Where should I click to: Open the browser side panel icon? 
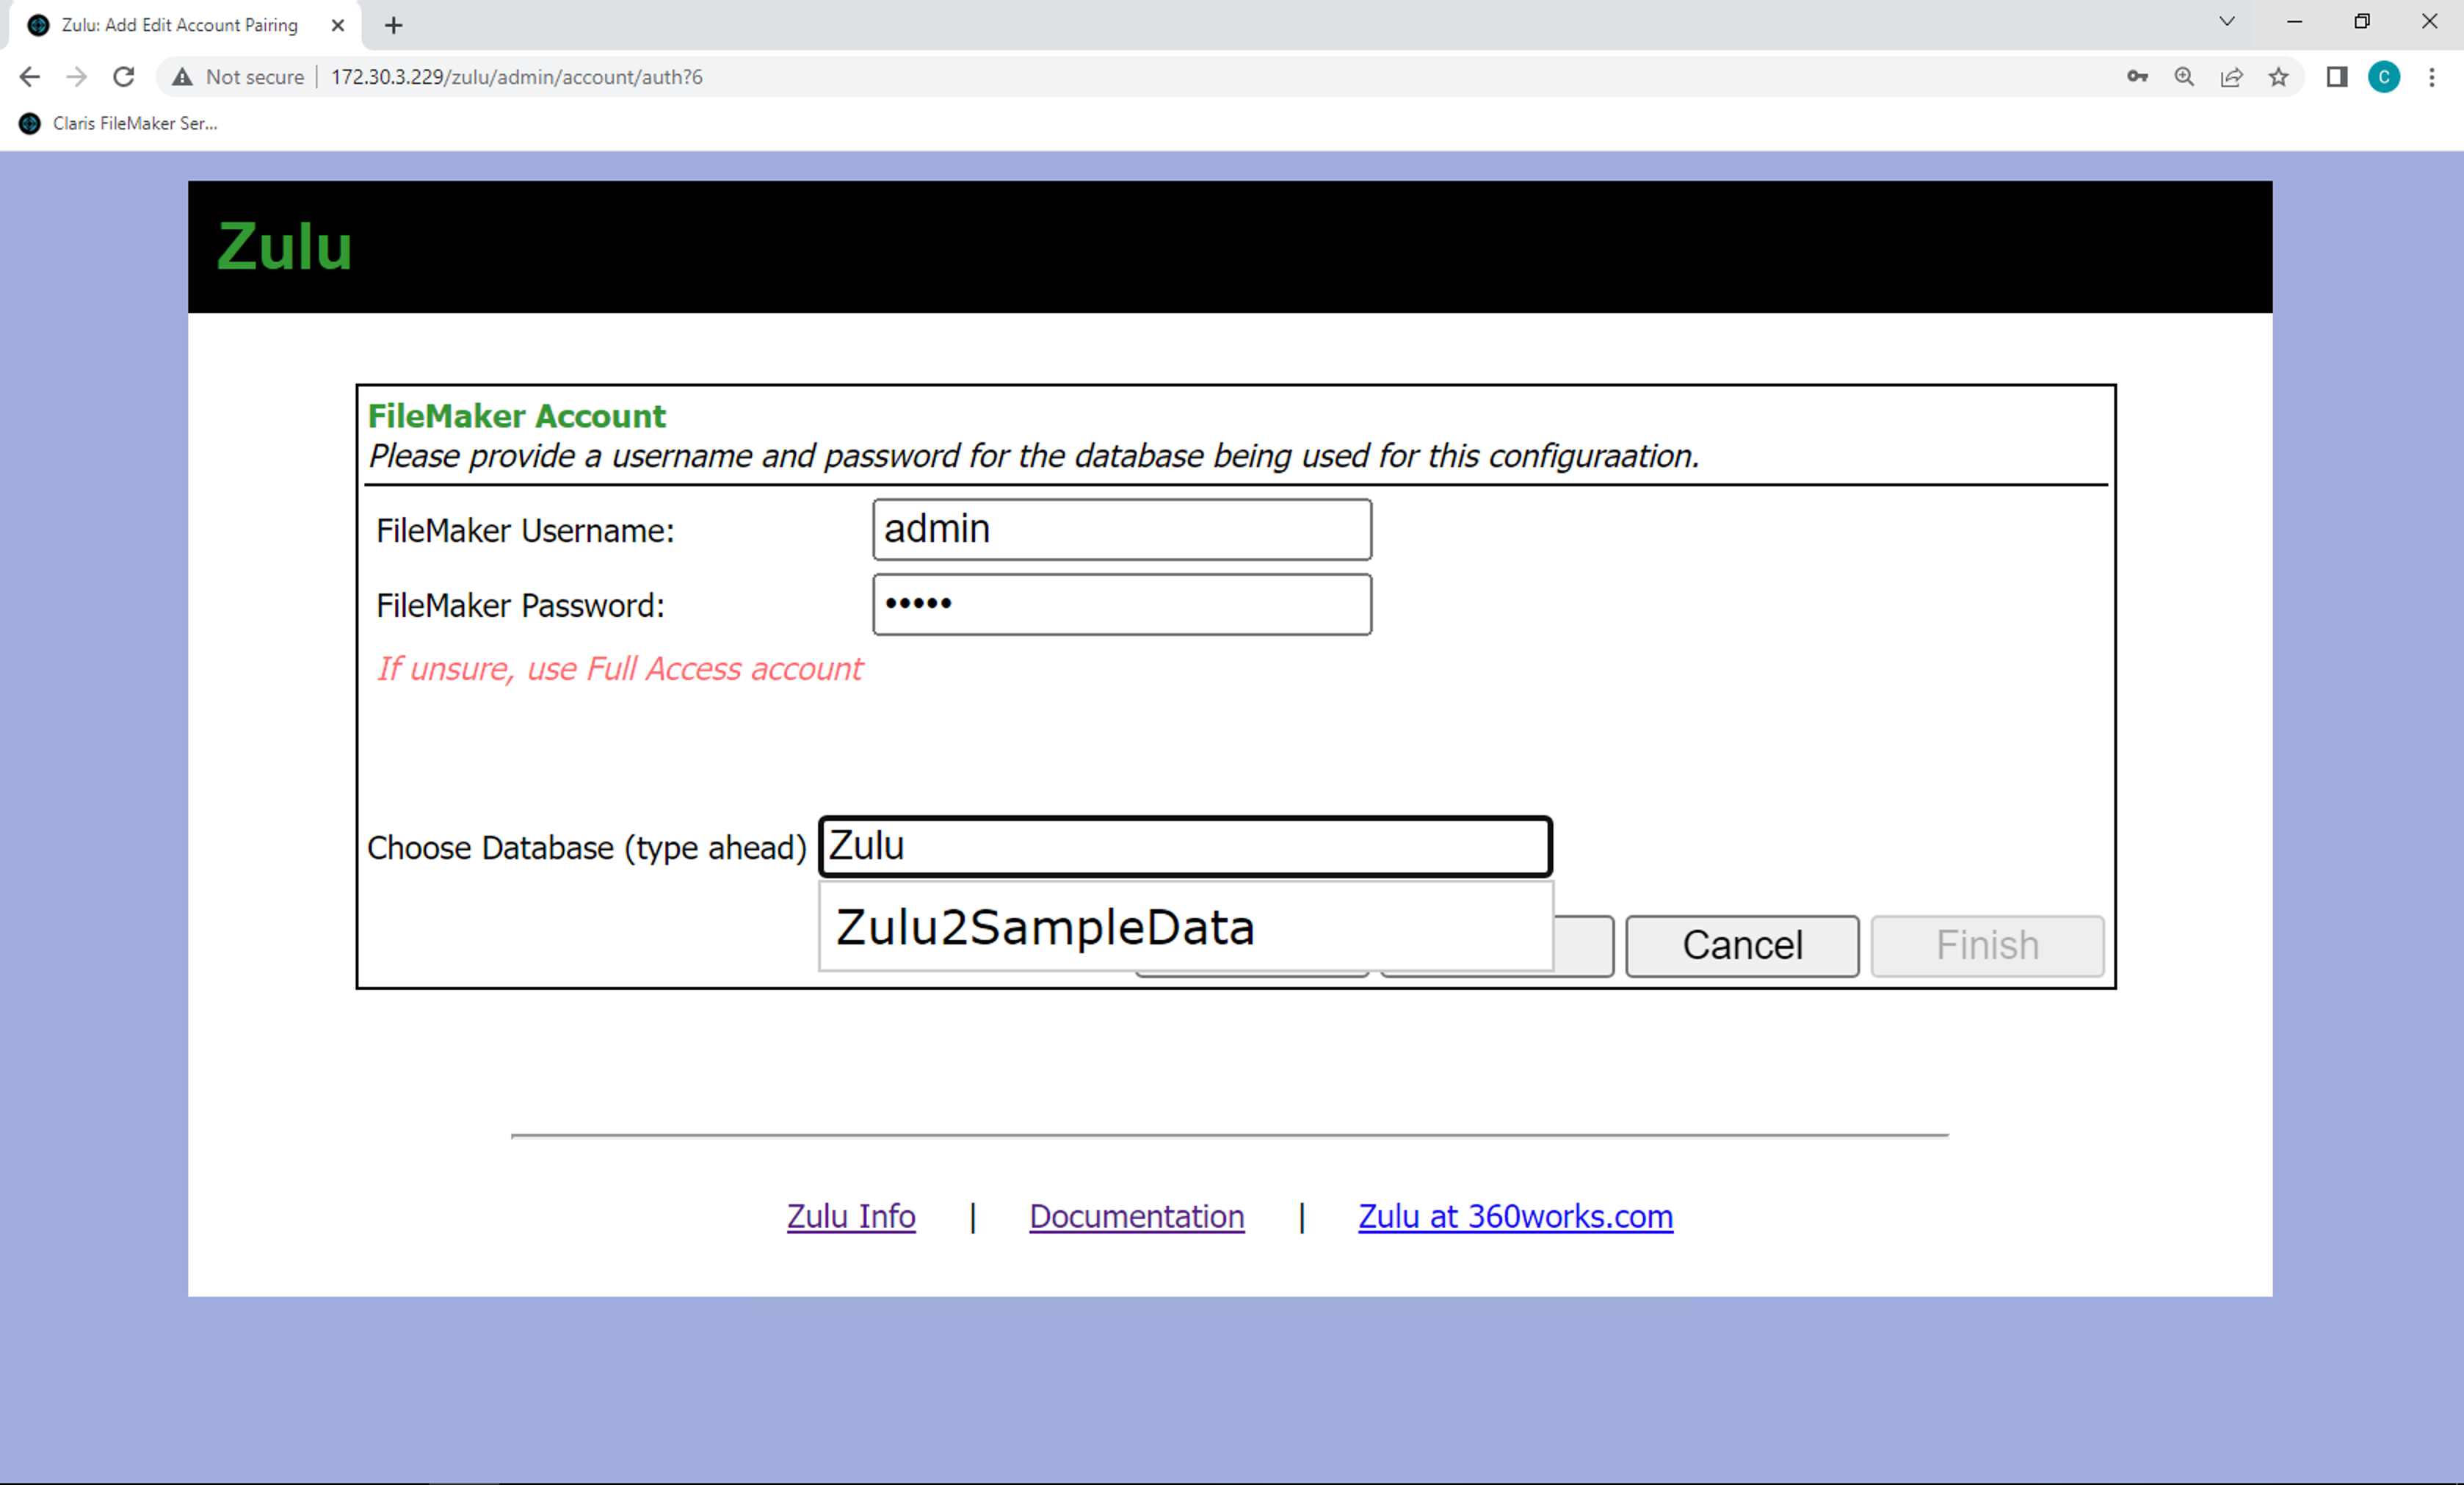coord(2336,77)
